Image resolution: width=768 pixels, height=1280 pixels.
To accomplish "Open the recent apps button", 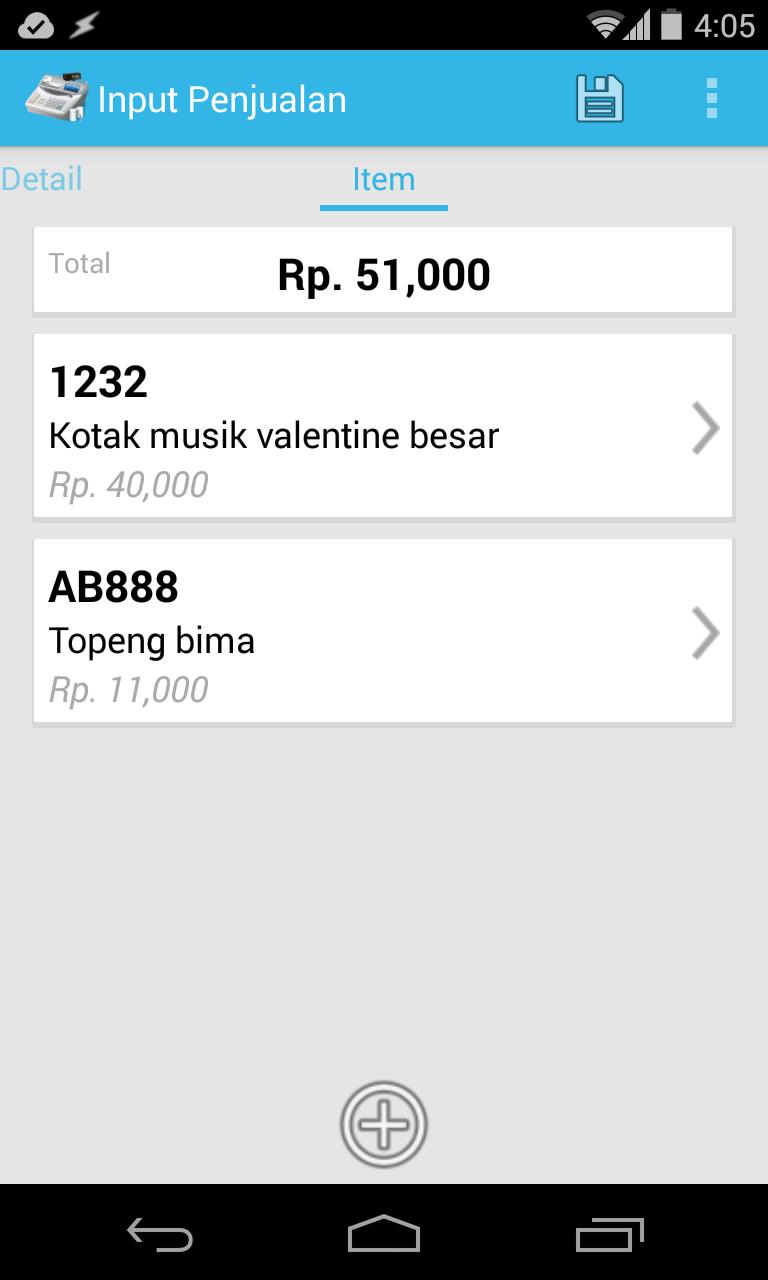I will click(609, 1235).
